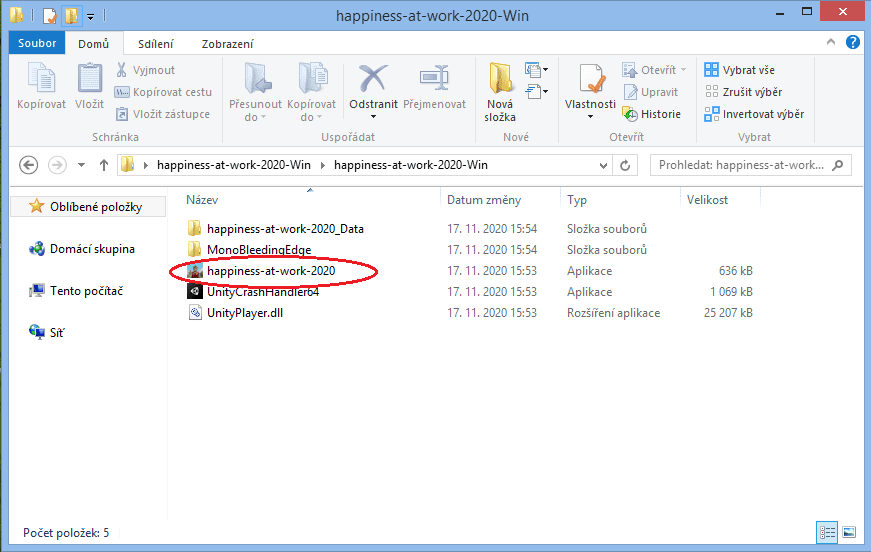
Task: Customize Quick Access Toolbar dropdown
Action: tap(90, 17)
